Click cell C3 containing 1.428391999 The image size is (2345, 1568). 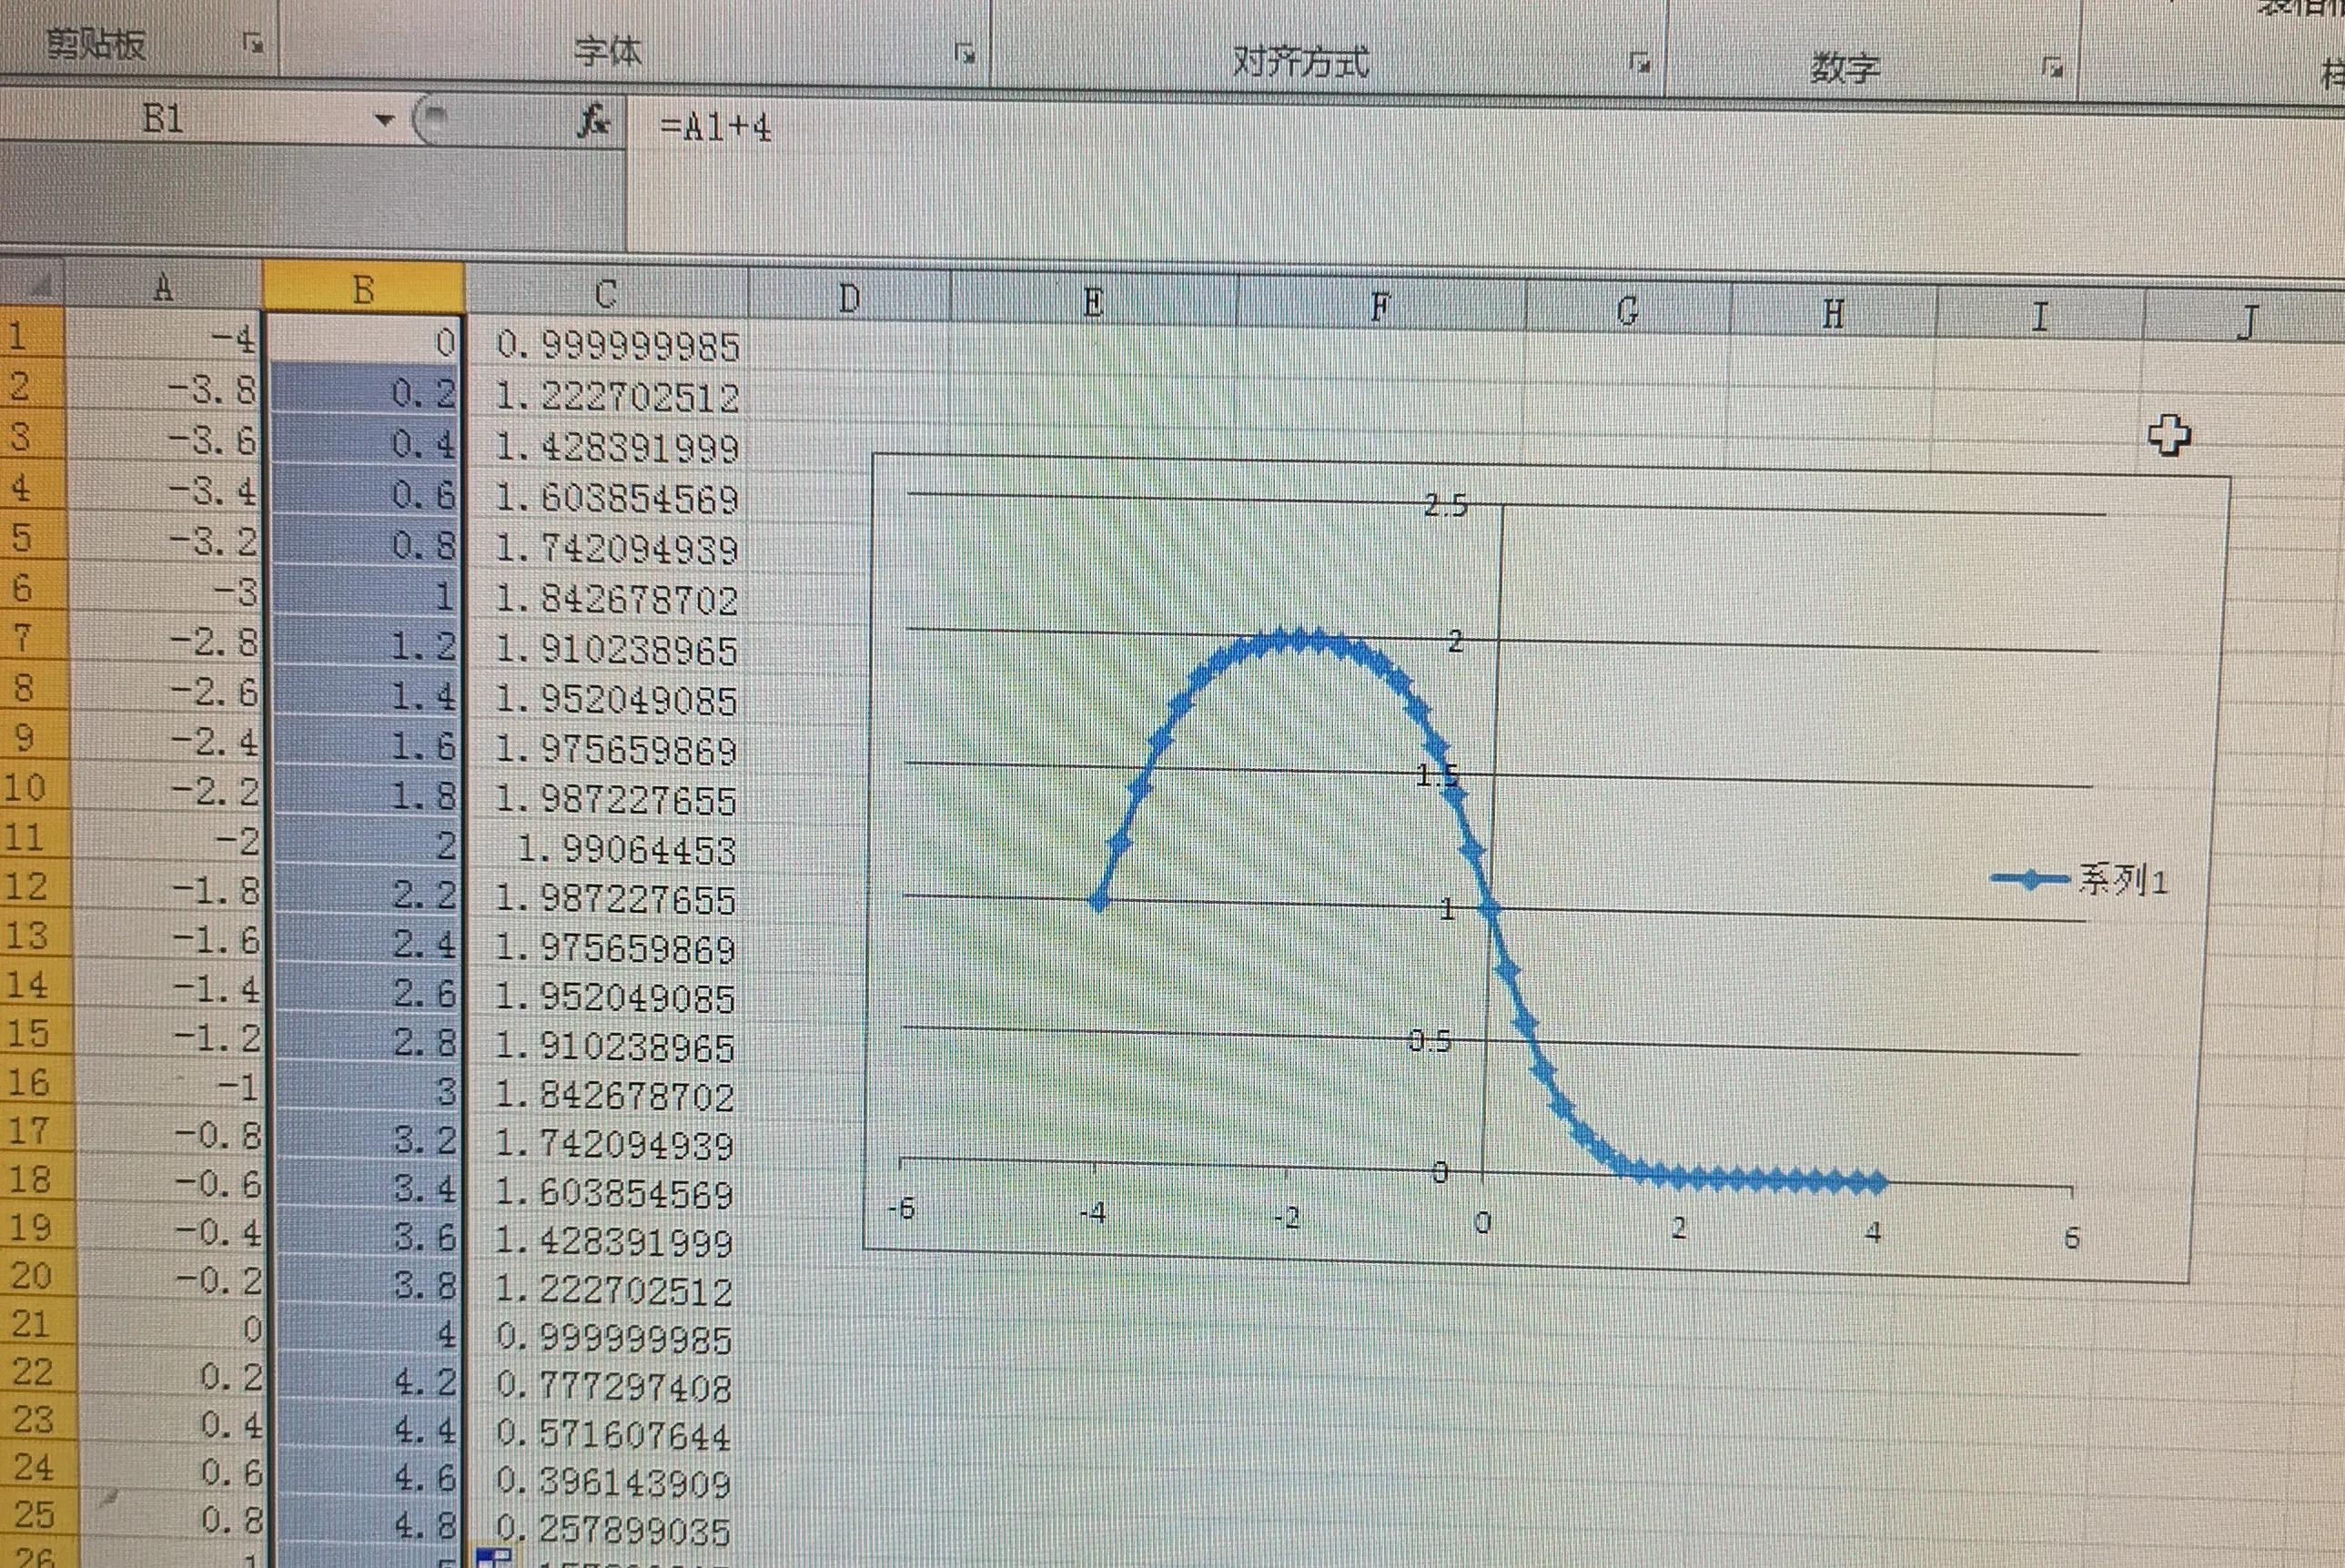pos(608,447)
